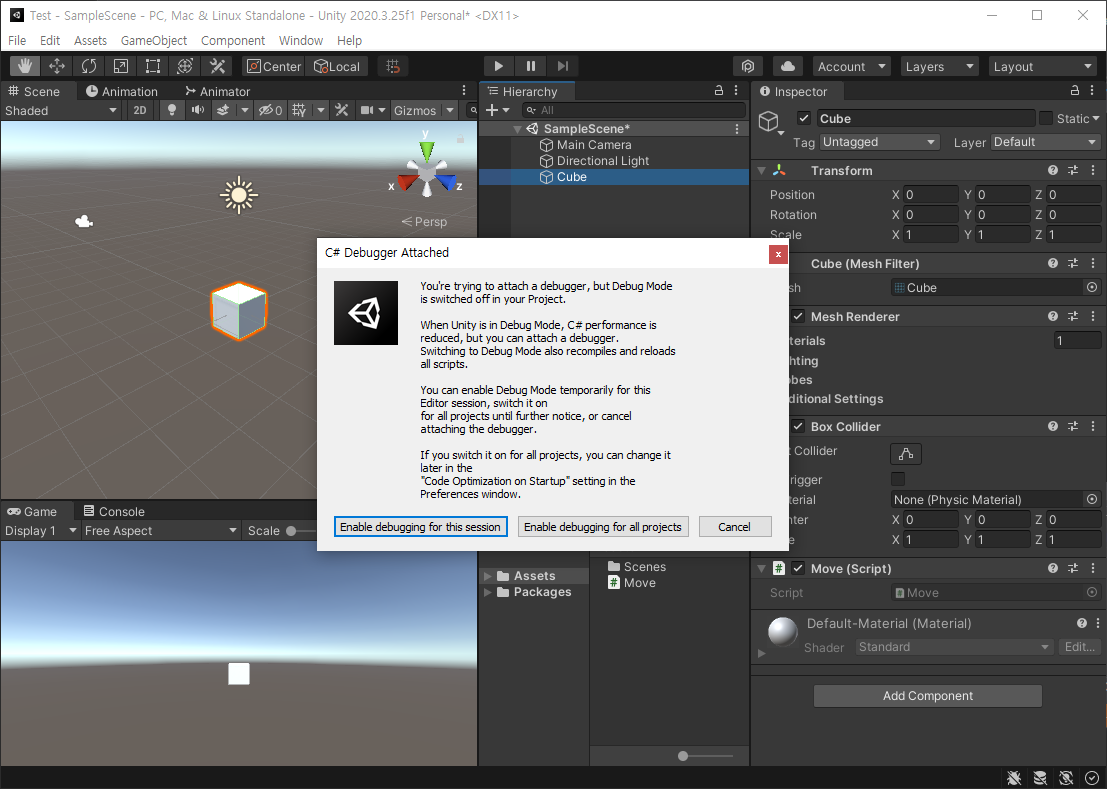Collapse the SampleScene hierarchy
This screenshot has height=789, width=1107.
pyautogui.click(x=517, y=129)
